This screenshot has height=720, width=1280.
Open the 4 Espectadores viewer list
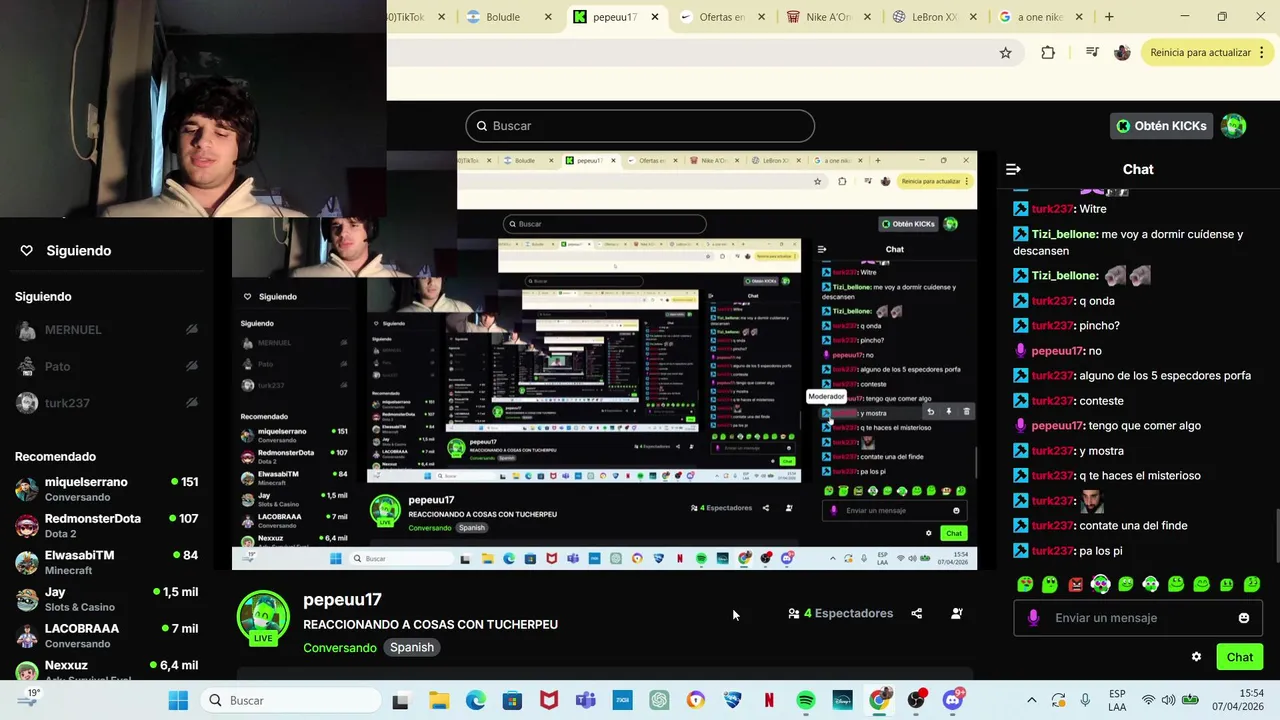click(840, 613)
